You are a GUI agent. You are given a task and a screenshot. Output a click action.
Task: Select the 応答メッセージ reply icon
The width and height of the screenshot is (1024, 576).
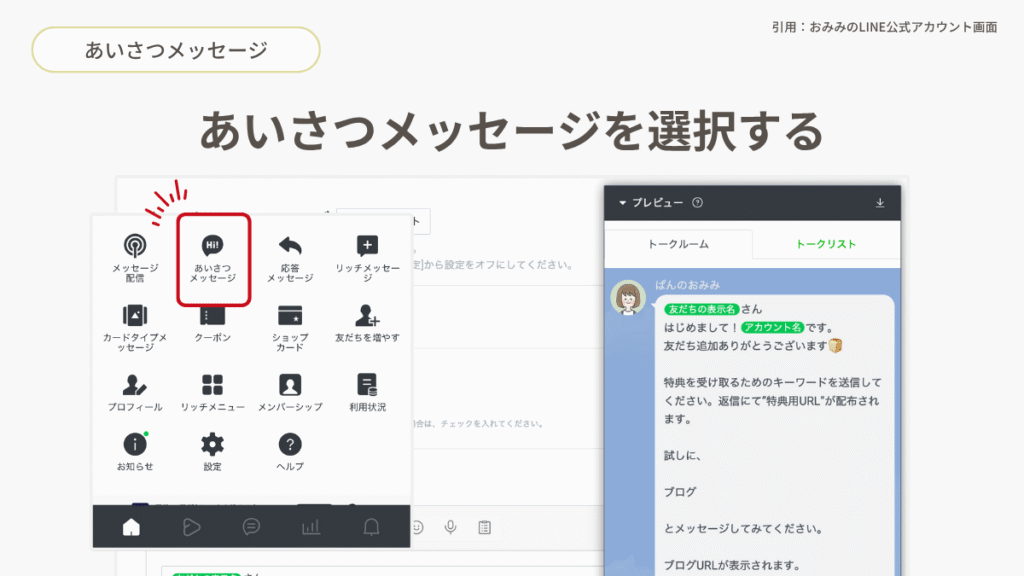click(290, 256)
